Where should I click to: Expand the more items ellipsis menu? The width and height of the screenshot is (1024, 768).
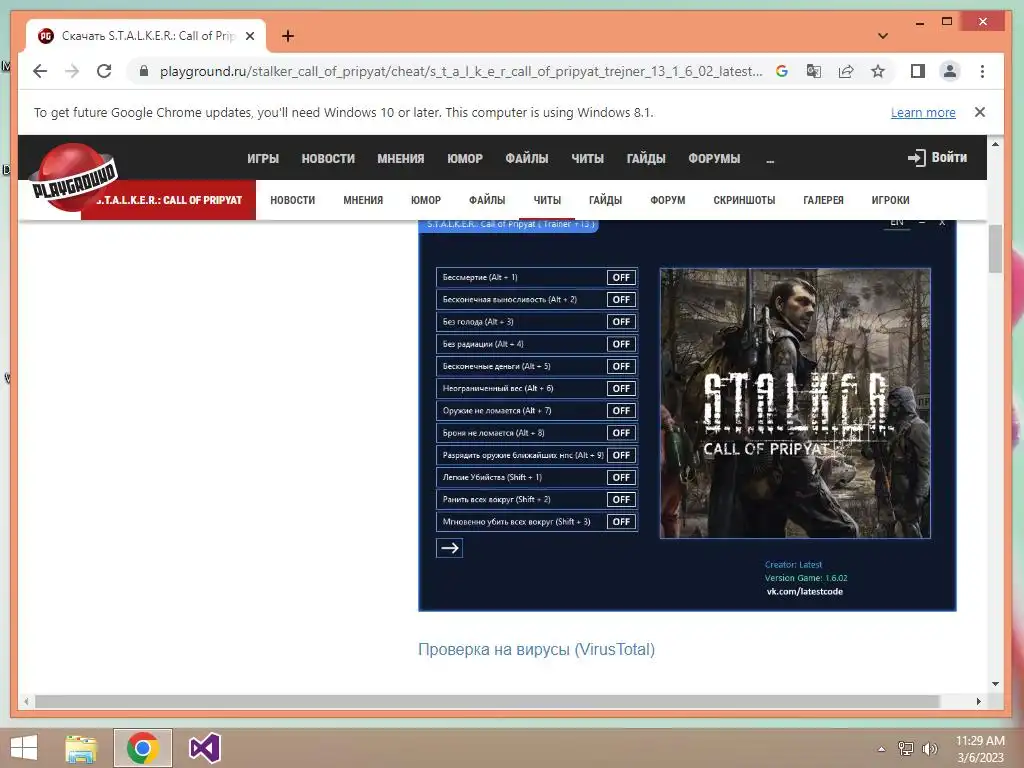pos(770,159)
